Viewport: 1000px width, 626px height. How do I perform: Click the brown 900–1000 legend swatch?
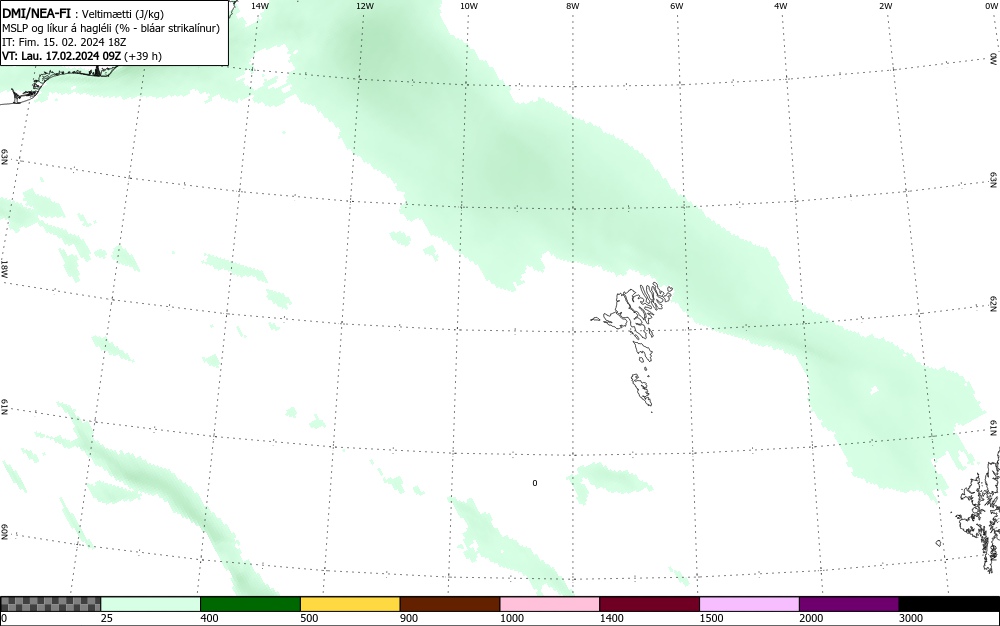pyautogui.click(x=450, y=604)
